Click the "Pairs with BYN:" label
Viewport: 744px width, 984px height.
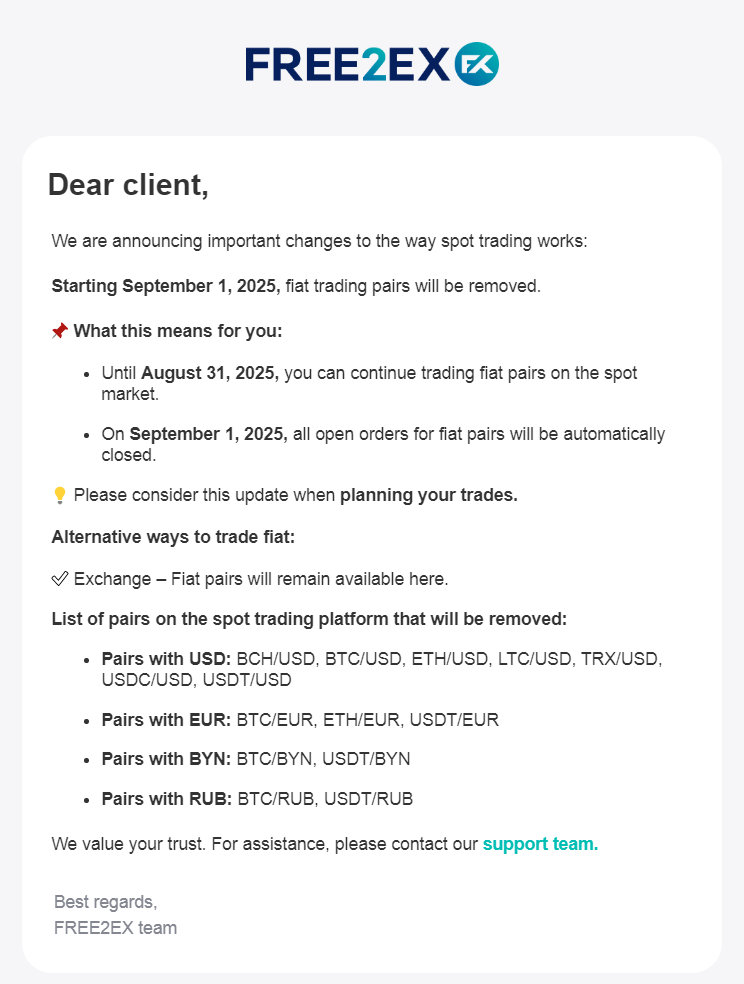(166, 759)
